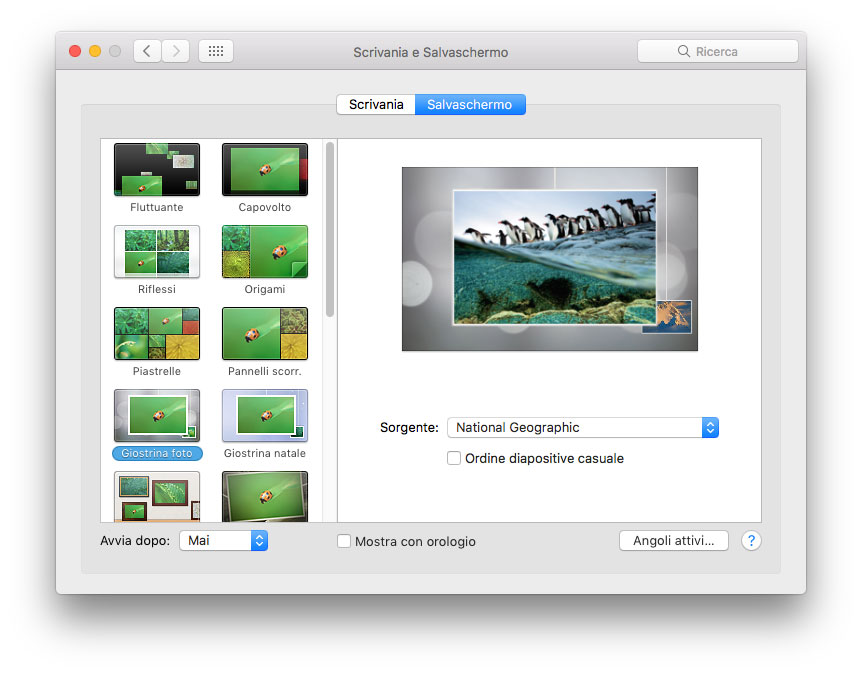The width and height of the screenshot is (862, 674).
Task: Open the Avvia dopo Mai dropdown
Action: [x=223, y=540]
